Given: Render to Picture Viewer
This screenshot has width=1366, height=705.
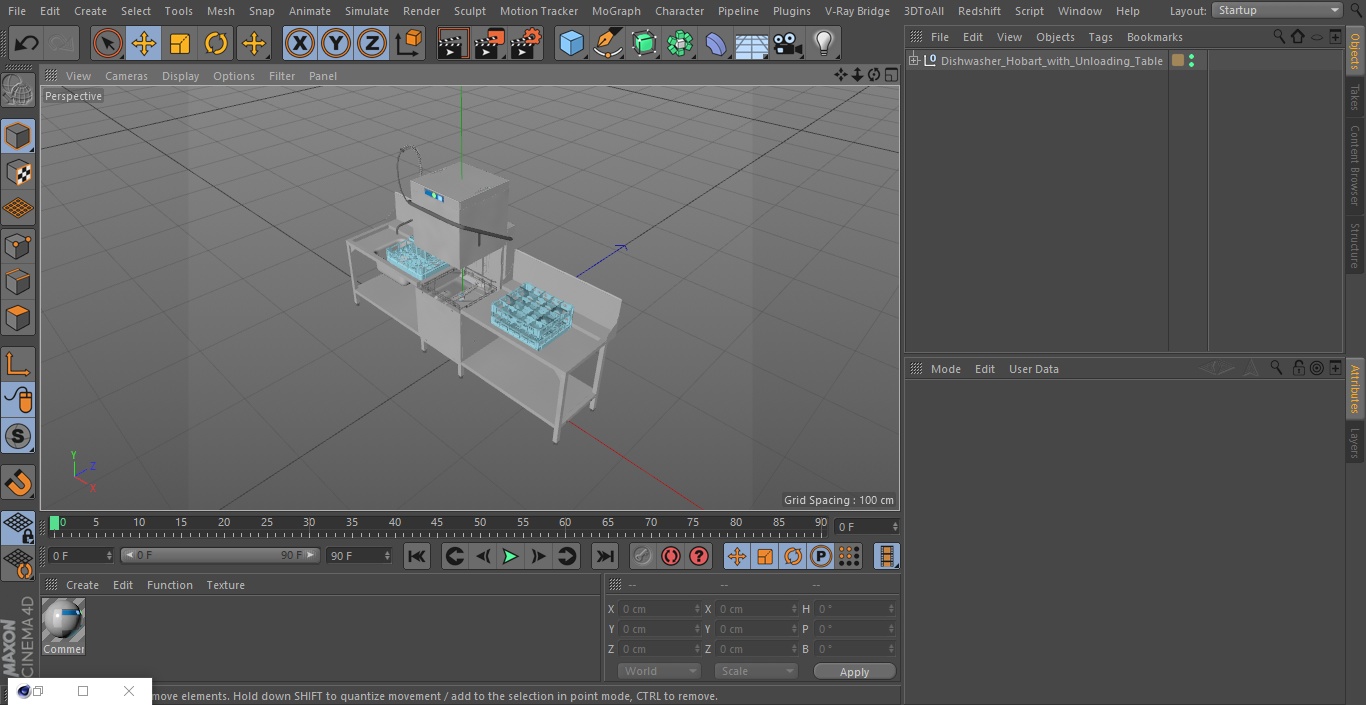Looking at the screenshot, I should point(489,44).
